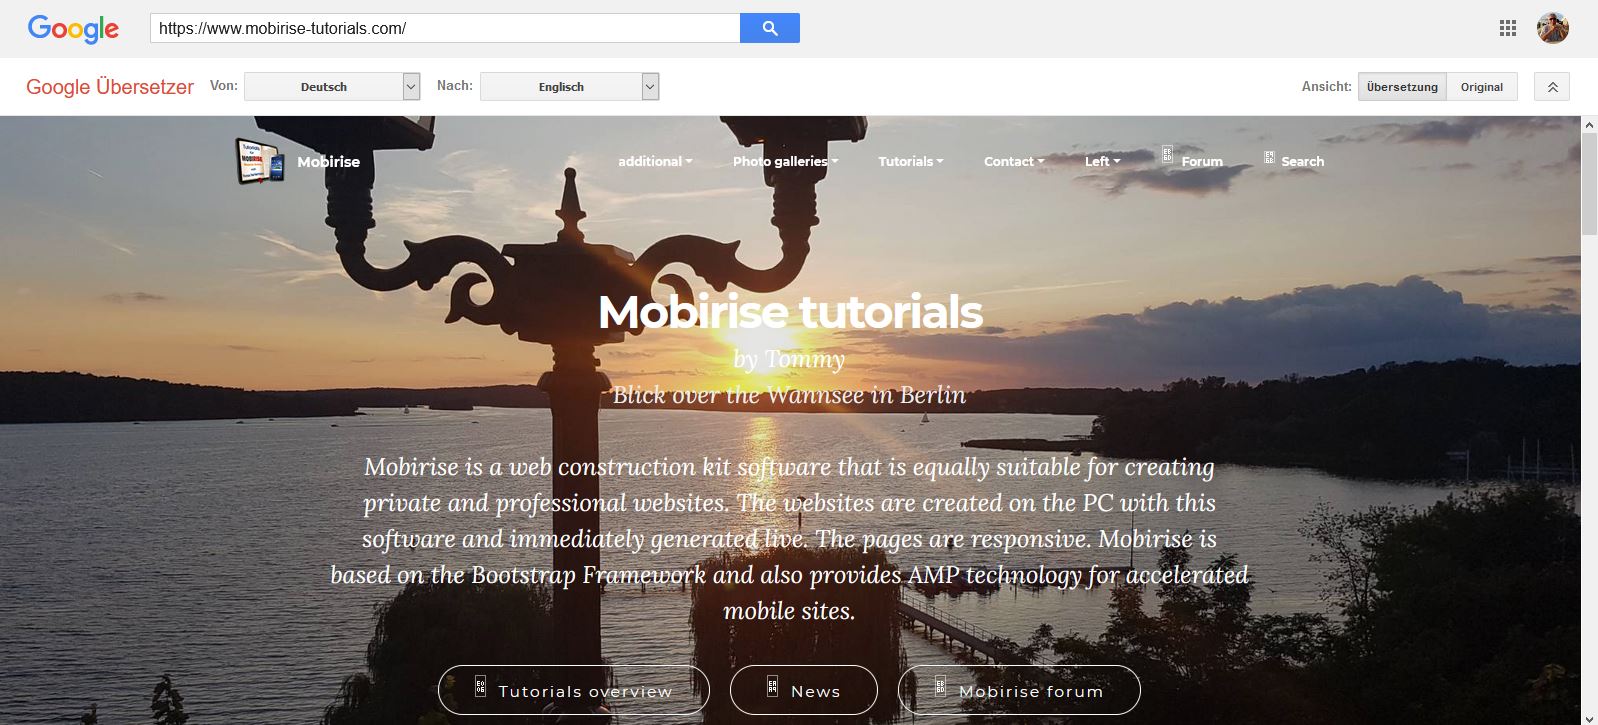This screenshot has width=1598, height=725.
Task: Switch view to Übersetzung
Action: pos(1402,87)
